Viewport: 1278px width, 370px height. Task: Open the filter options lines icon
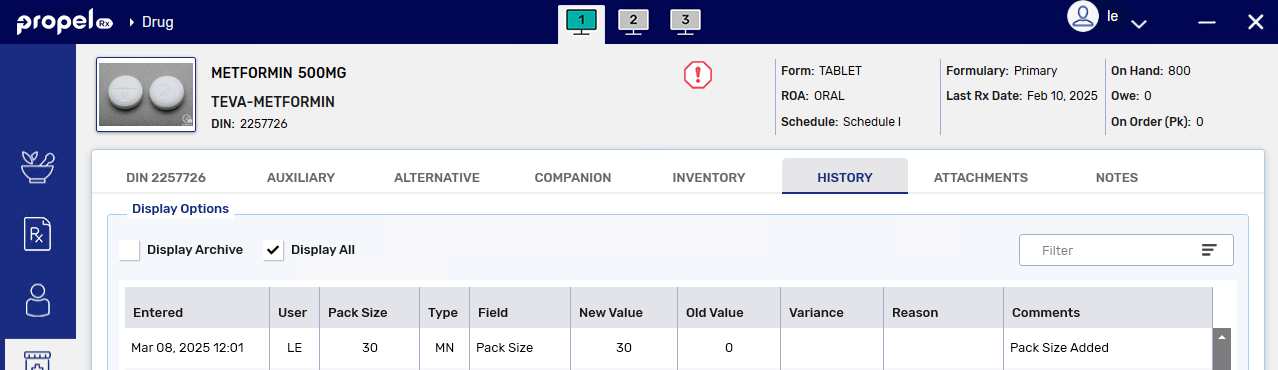(x=1209, y=250)
